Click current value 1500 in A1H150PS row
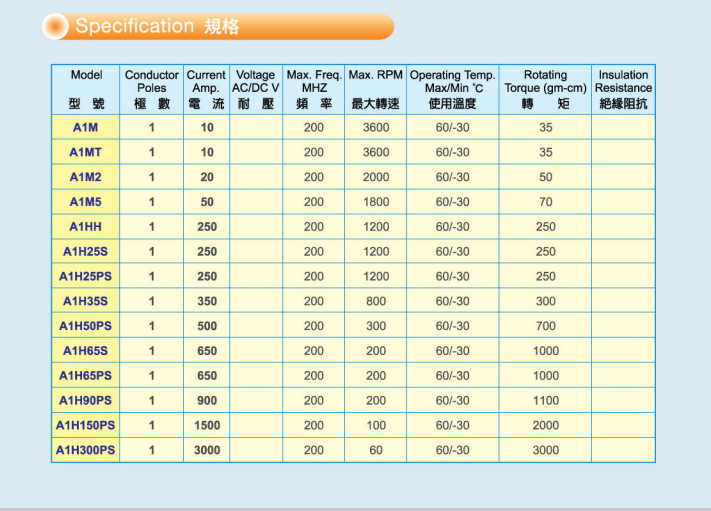 pyautogui.click(x=207, y=426)
